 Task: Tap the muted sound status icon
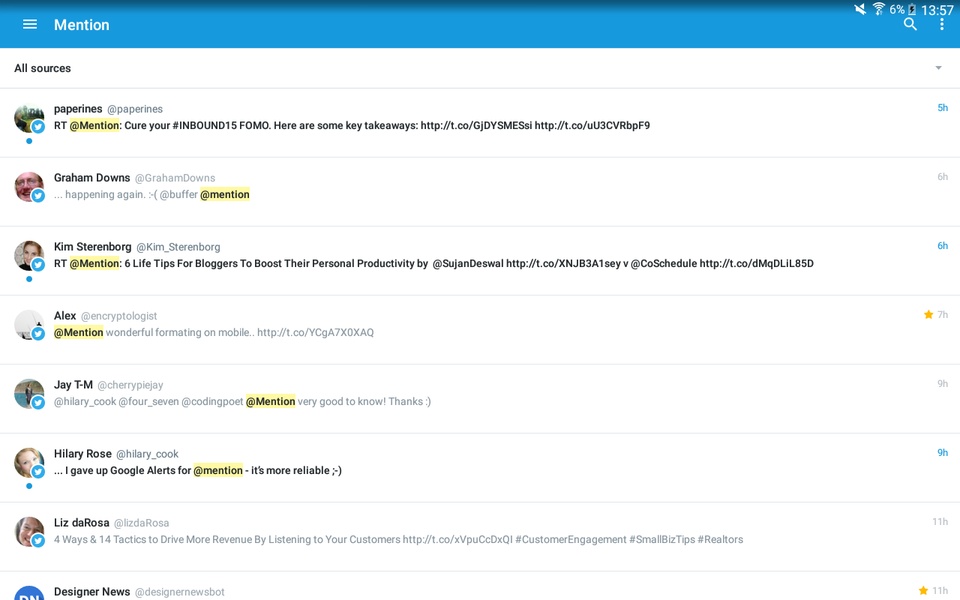[860, 9]
